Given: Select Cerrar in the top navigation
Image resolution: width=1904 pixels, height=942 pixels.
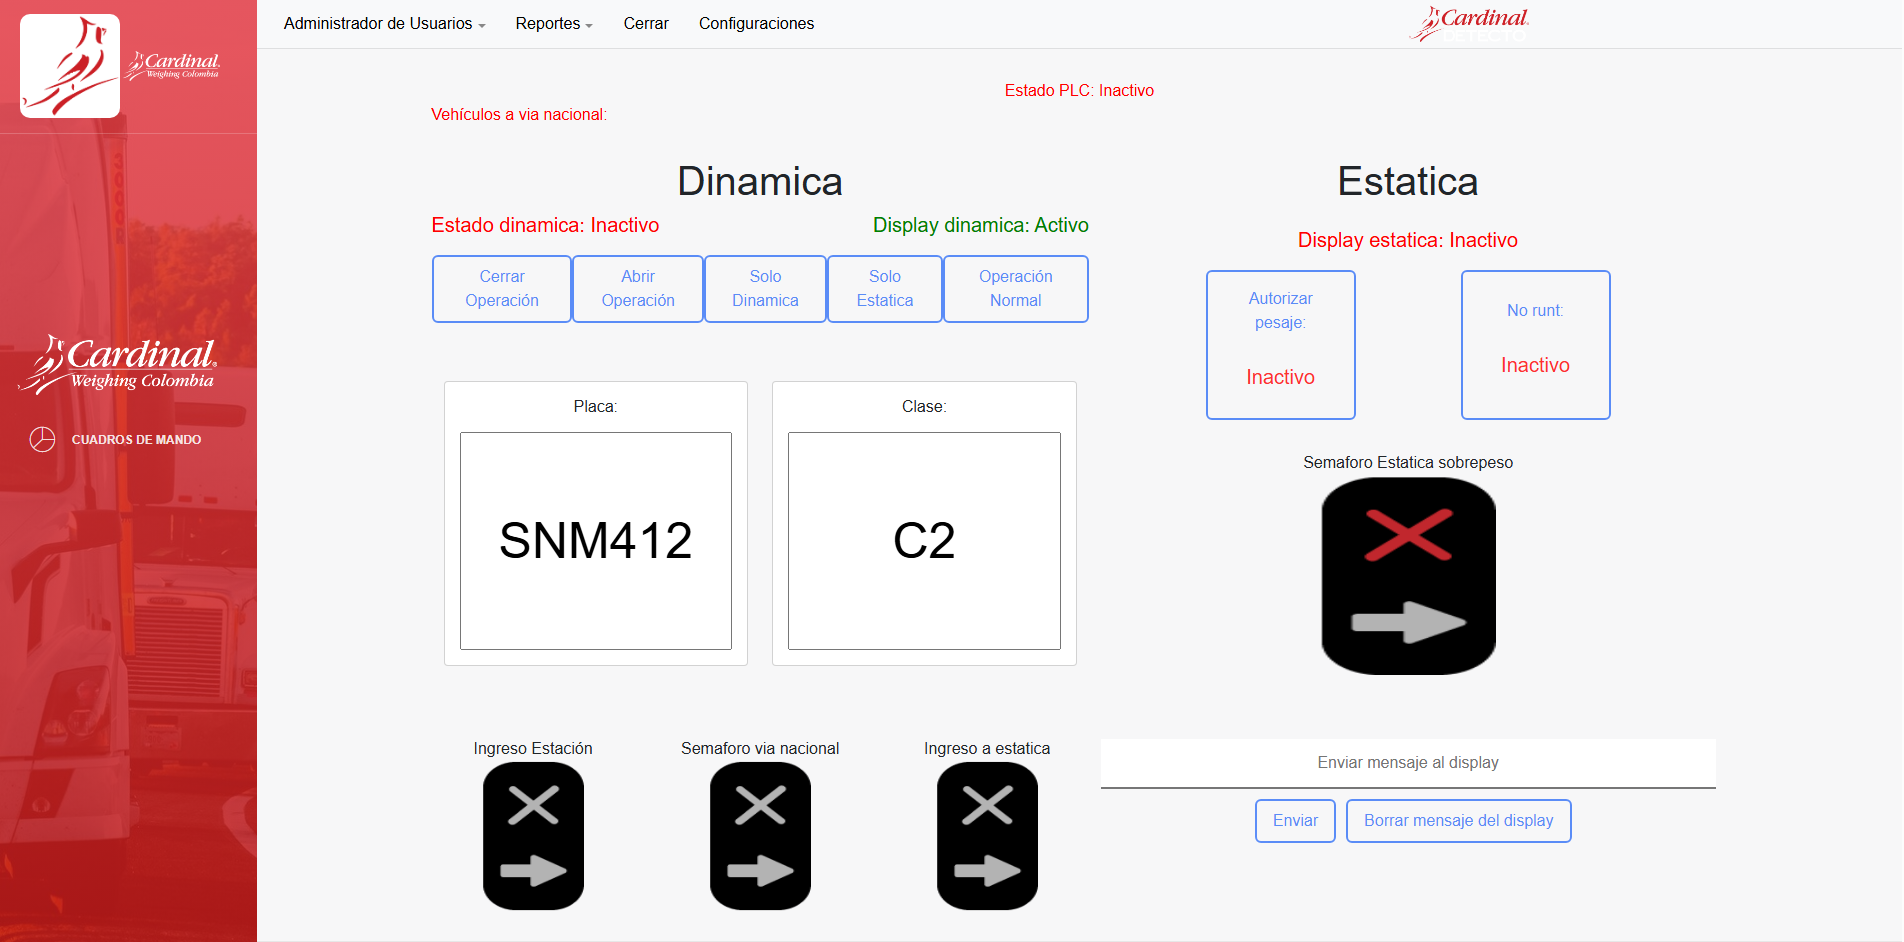Looking at the screenshot, I should (x=645, y=24).
